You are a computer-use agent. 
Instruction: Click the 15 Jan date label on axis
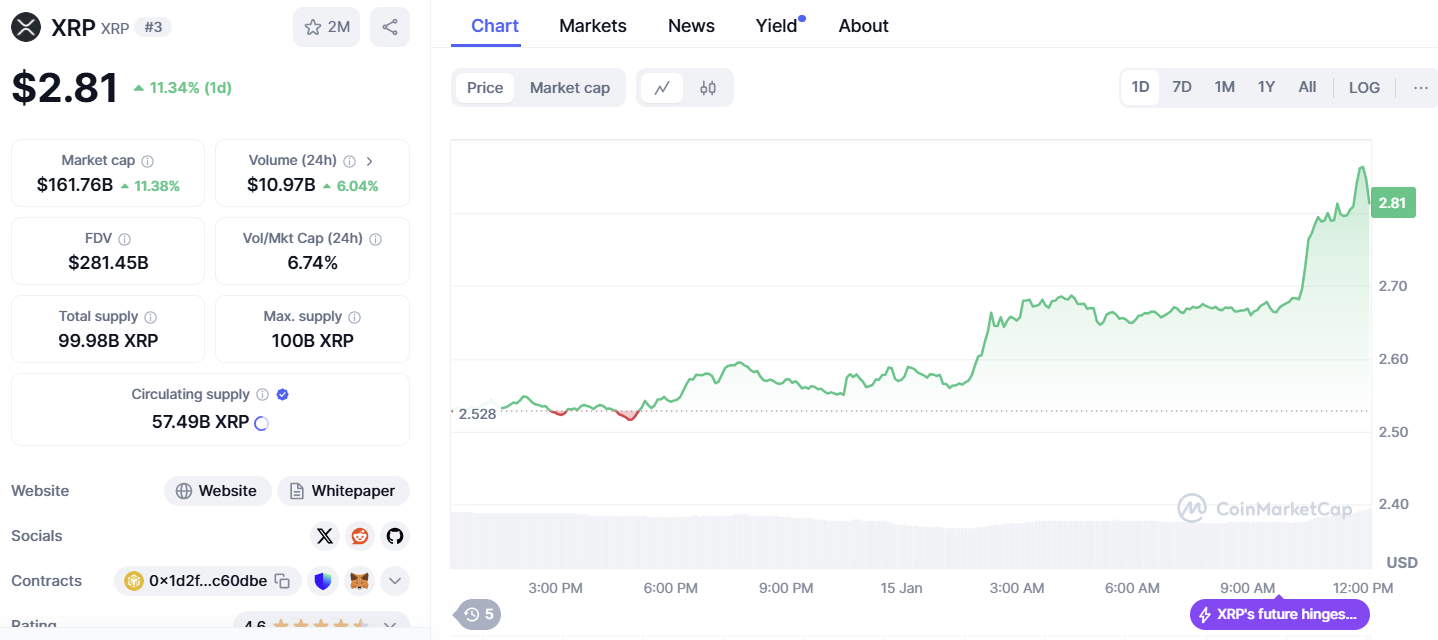(901, 588)
